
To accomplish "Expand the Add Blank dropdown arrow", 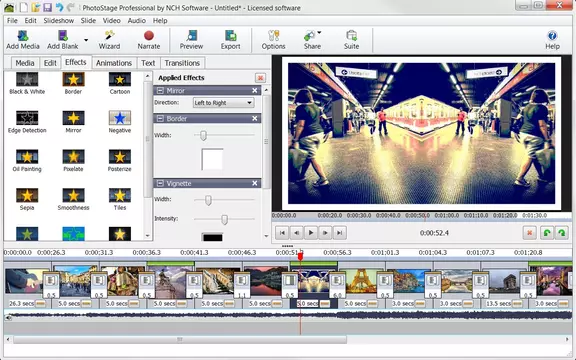I will pos(86,40).
